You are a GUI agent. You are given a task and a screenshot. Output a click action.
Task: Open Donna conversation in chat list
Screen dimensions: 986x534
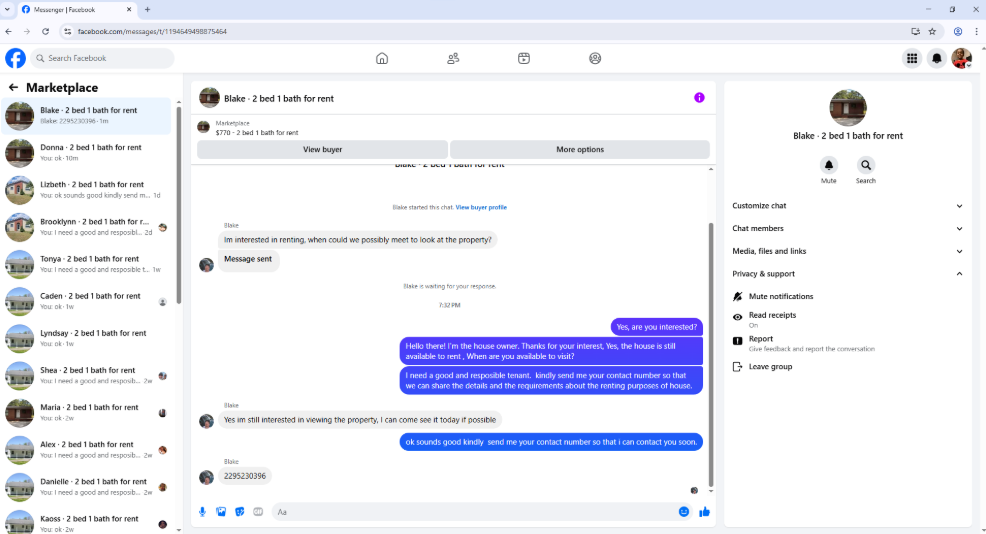86,153
